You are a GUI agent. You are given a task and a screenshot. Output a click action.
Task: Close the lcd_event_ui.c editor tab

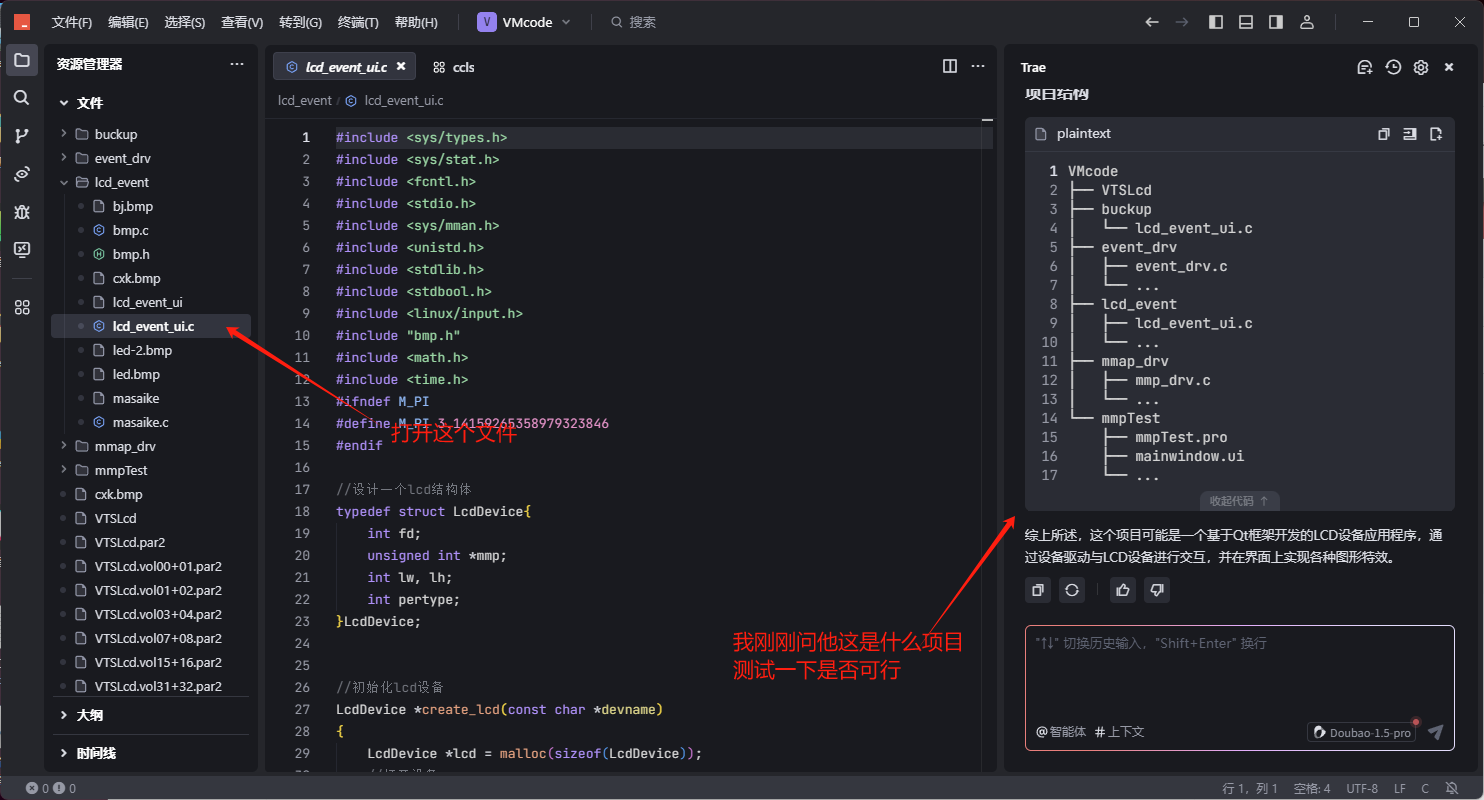click(x=401, y=66)
